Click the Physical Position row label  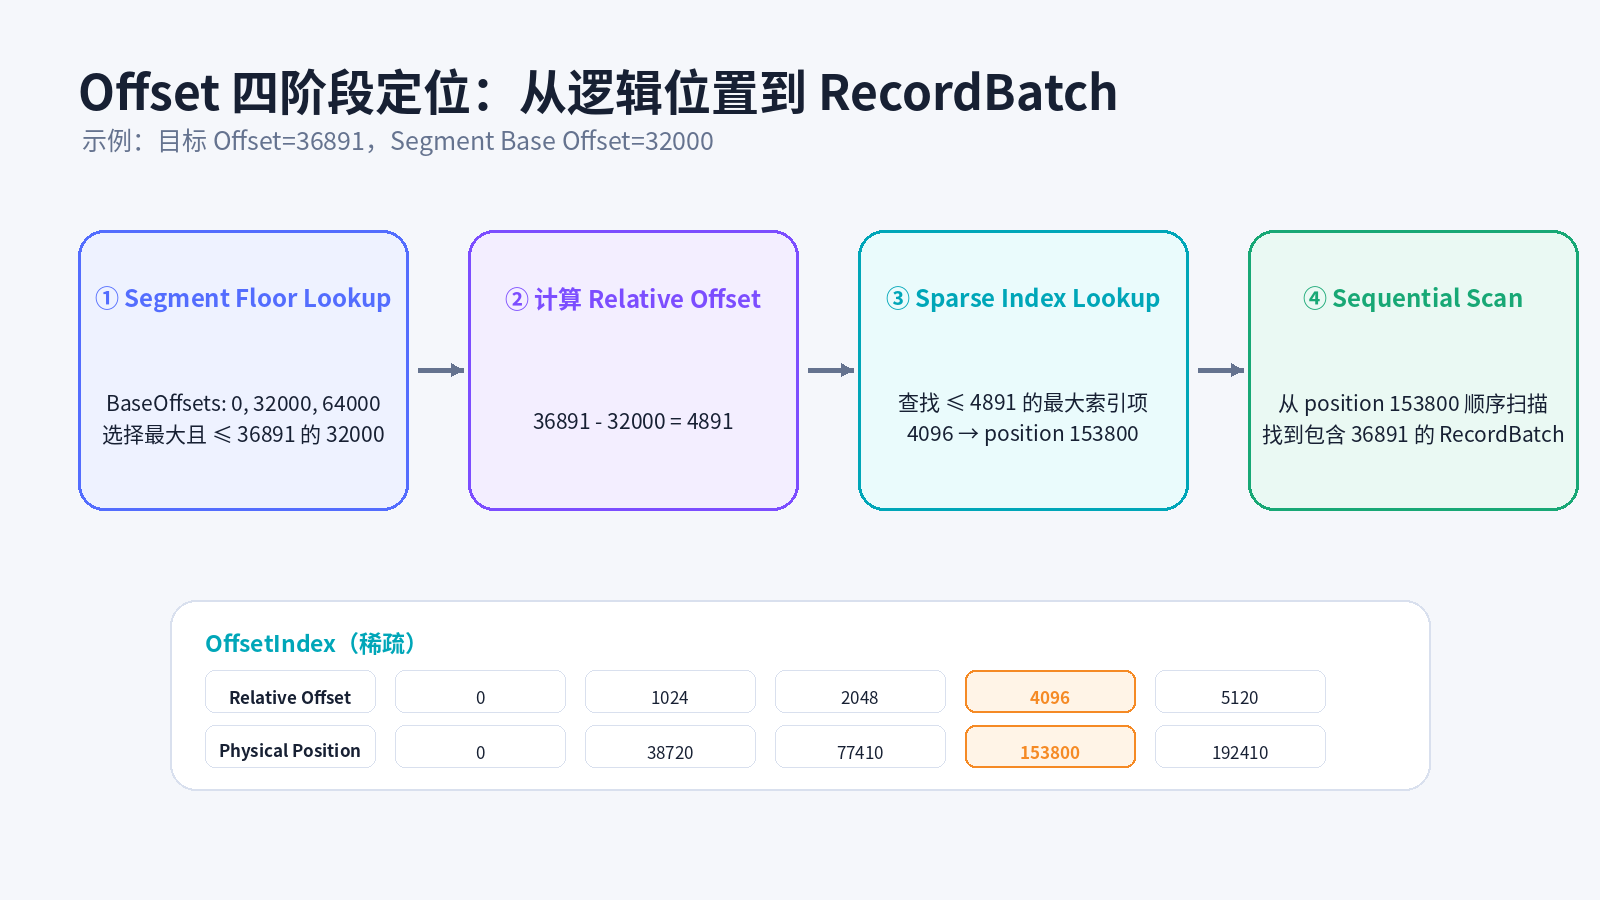coord(290,747)
